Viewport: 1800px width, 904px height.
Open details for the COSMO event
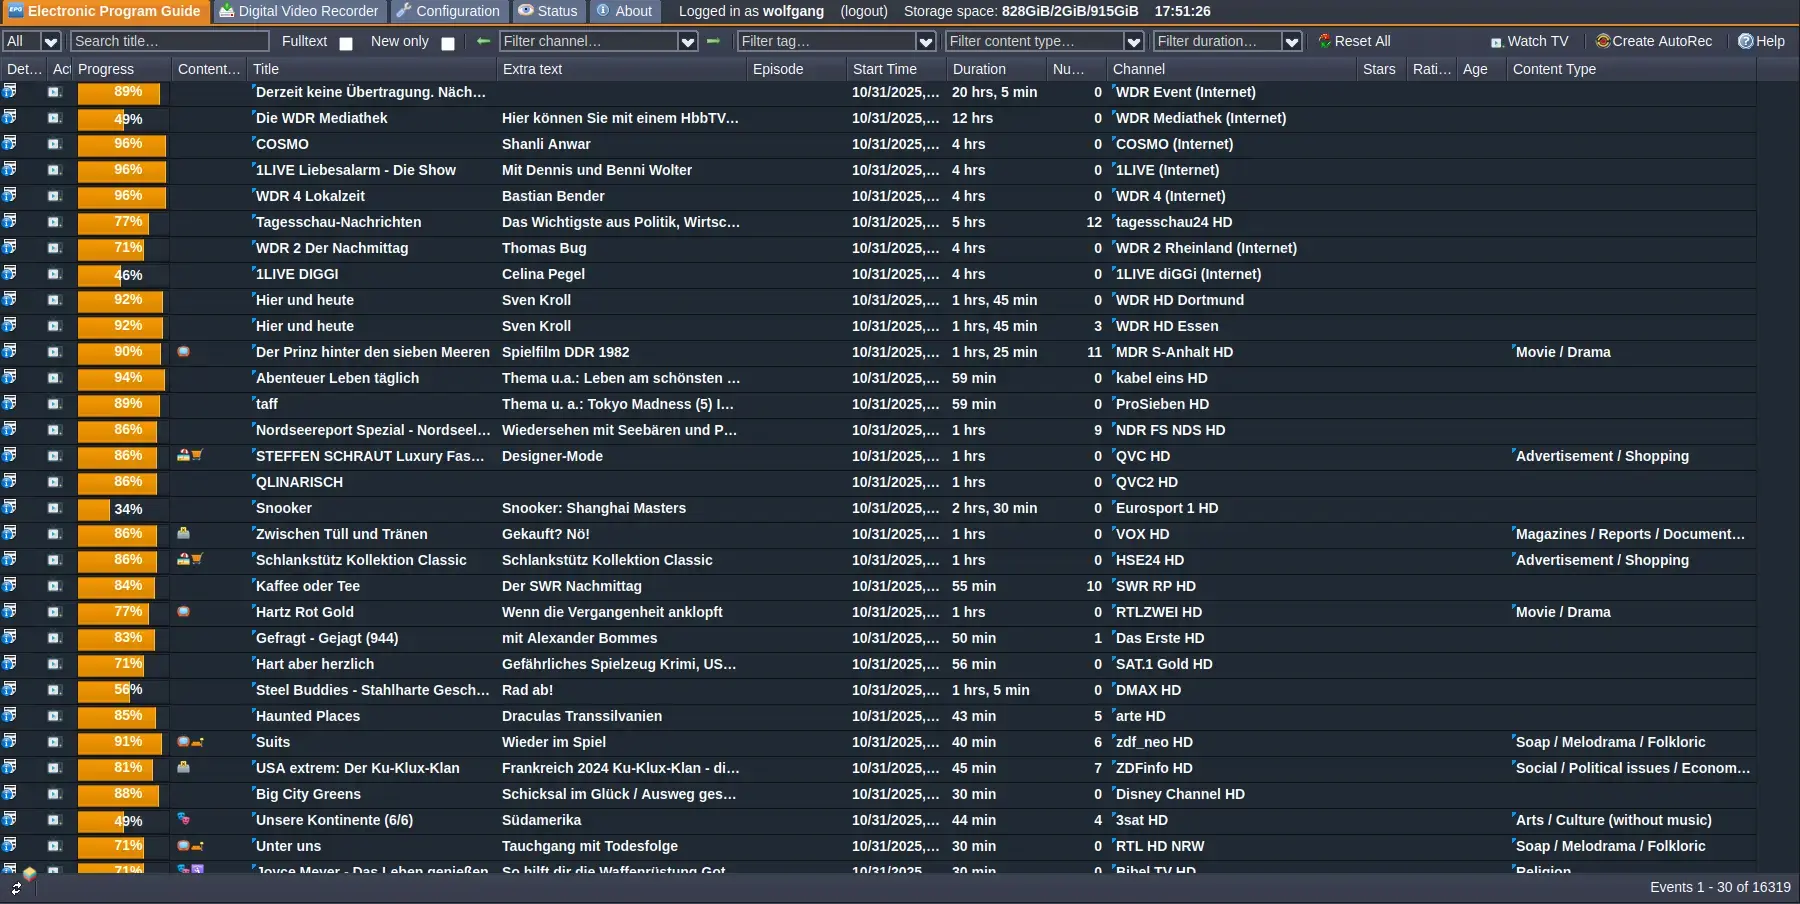(x=9, y=143)
